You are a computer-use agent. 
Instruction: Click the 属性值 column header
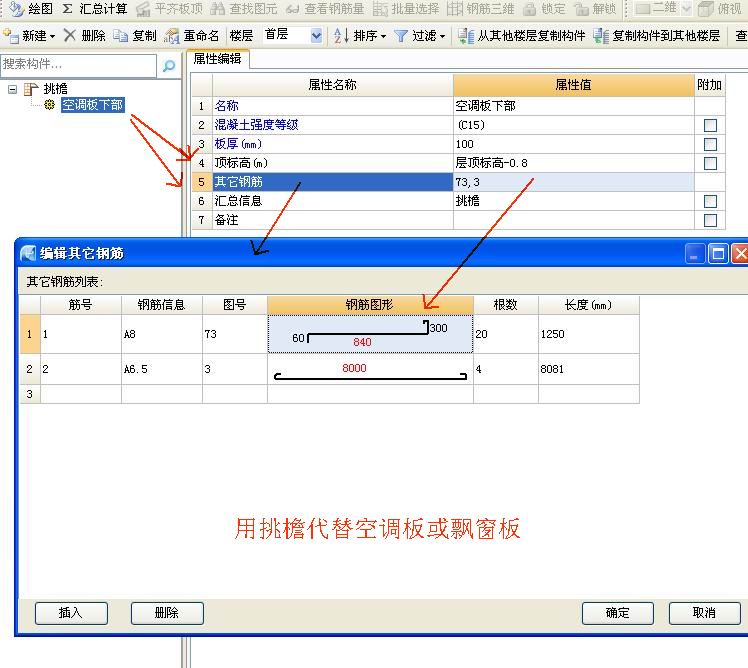573,85
